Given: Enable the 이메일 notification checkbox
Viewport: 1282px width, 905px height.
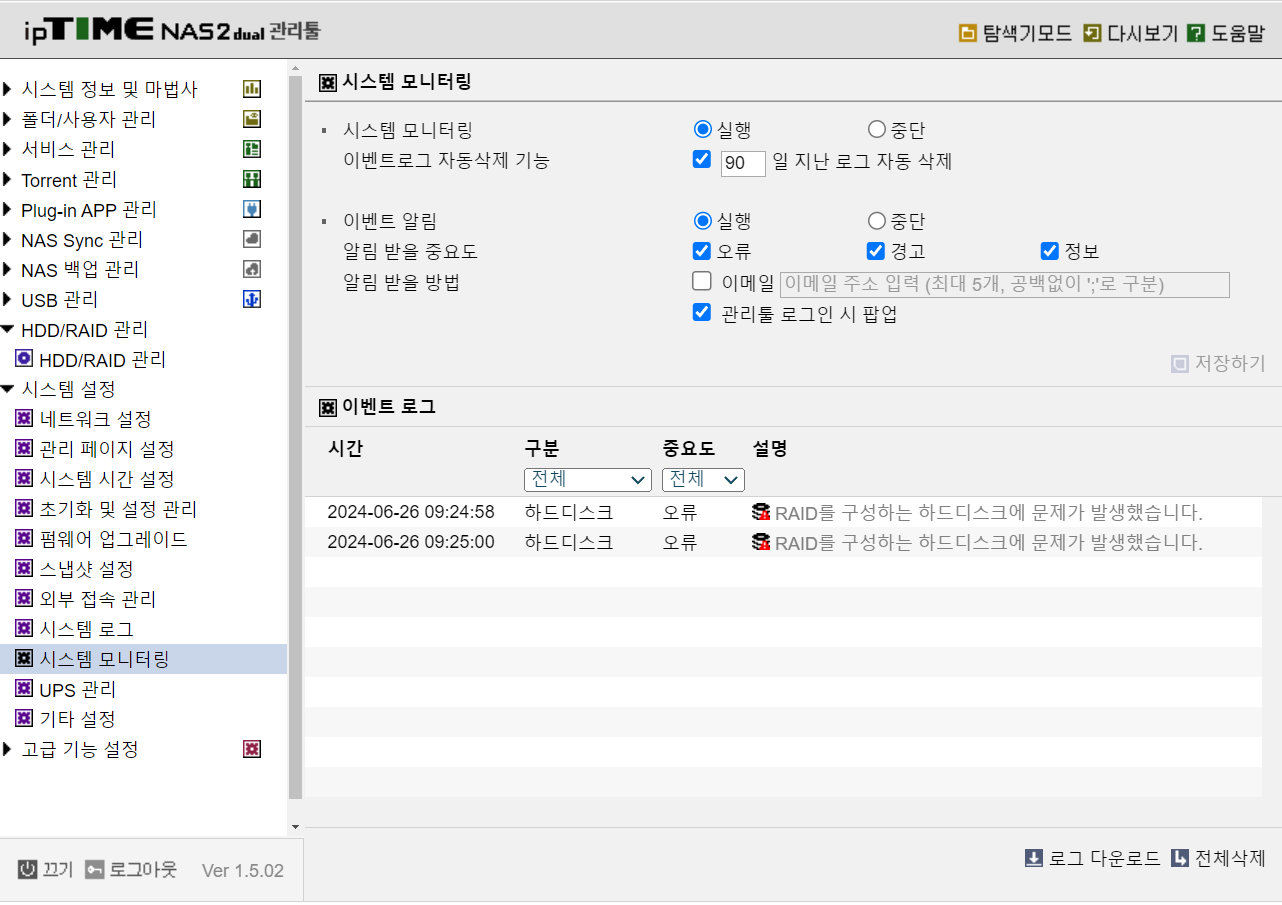Looking at the screenshot, I should pyautogui.click(x=702, y=281).
